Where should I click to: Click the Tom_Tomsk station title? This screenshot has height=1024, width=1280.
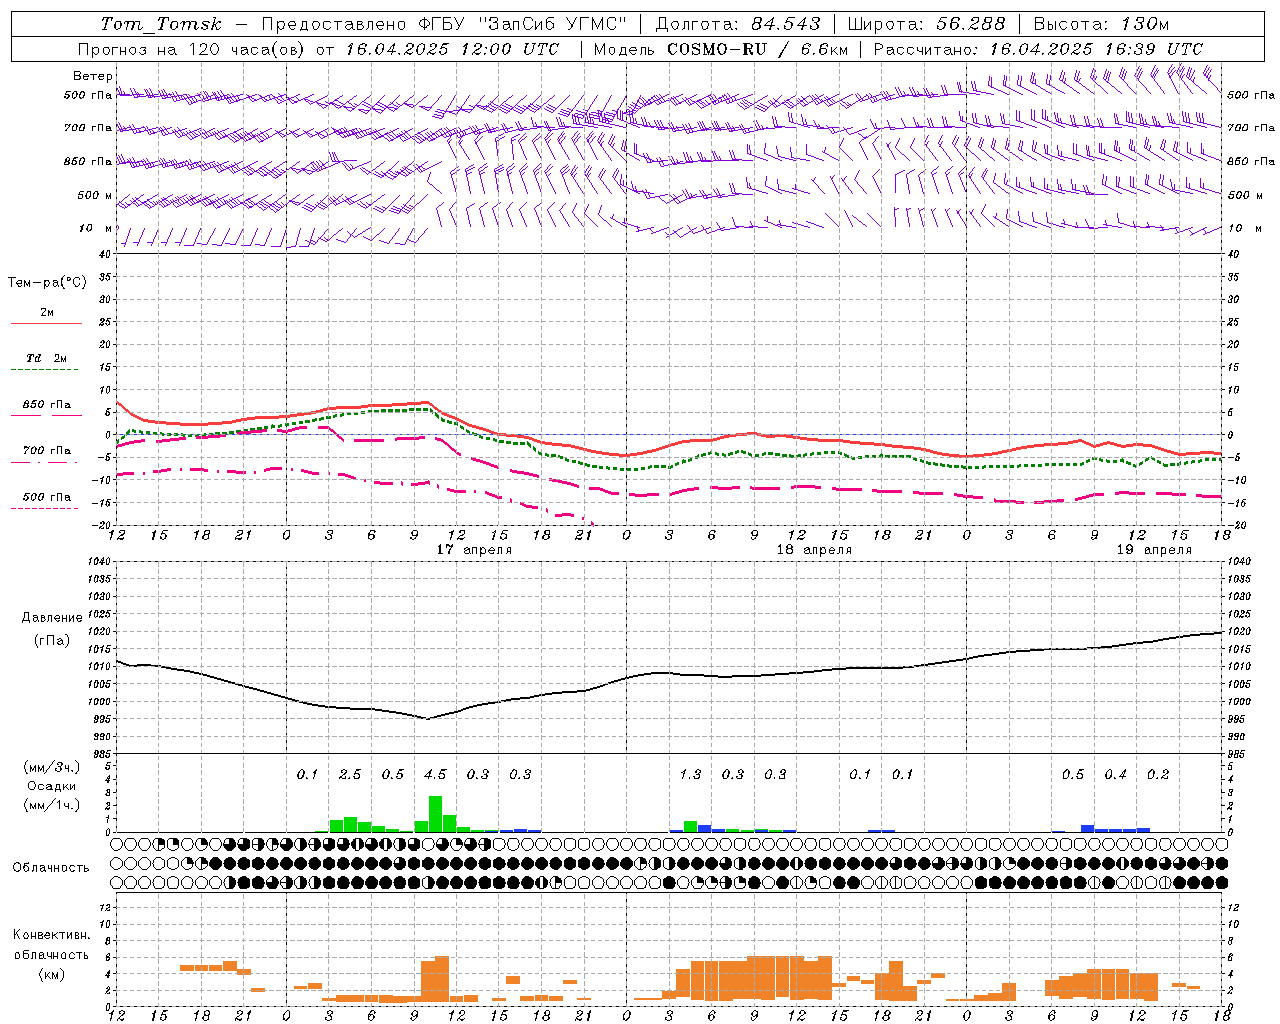[161, 24]
